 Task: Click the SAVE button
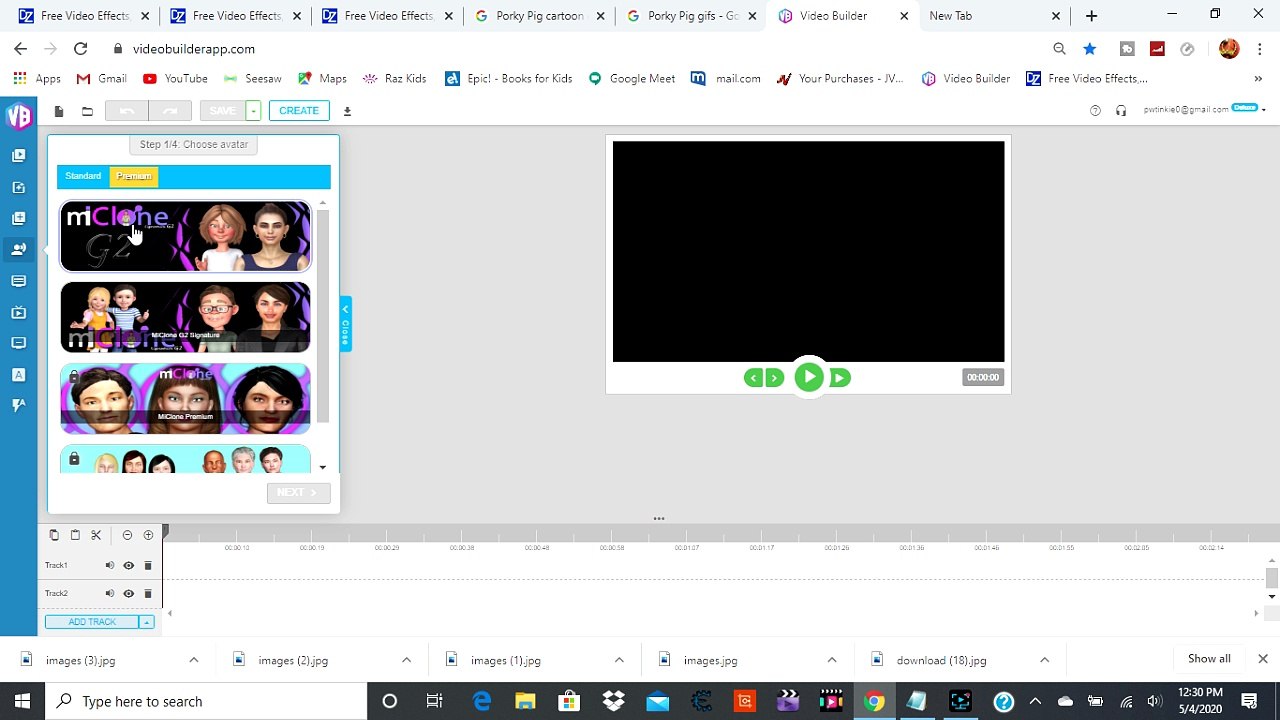[x=223, y=111]
